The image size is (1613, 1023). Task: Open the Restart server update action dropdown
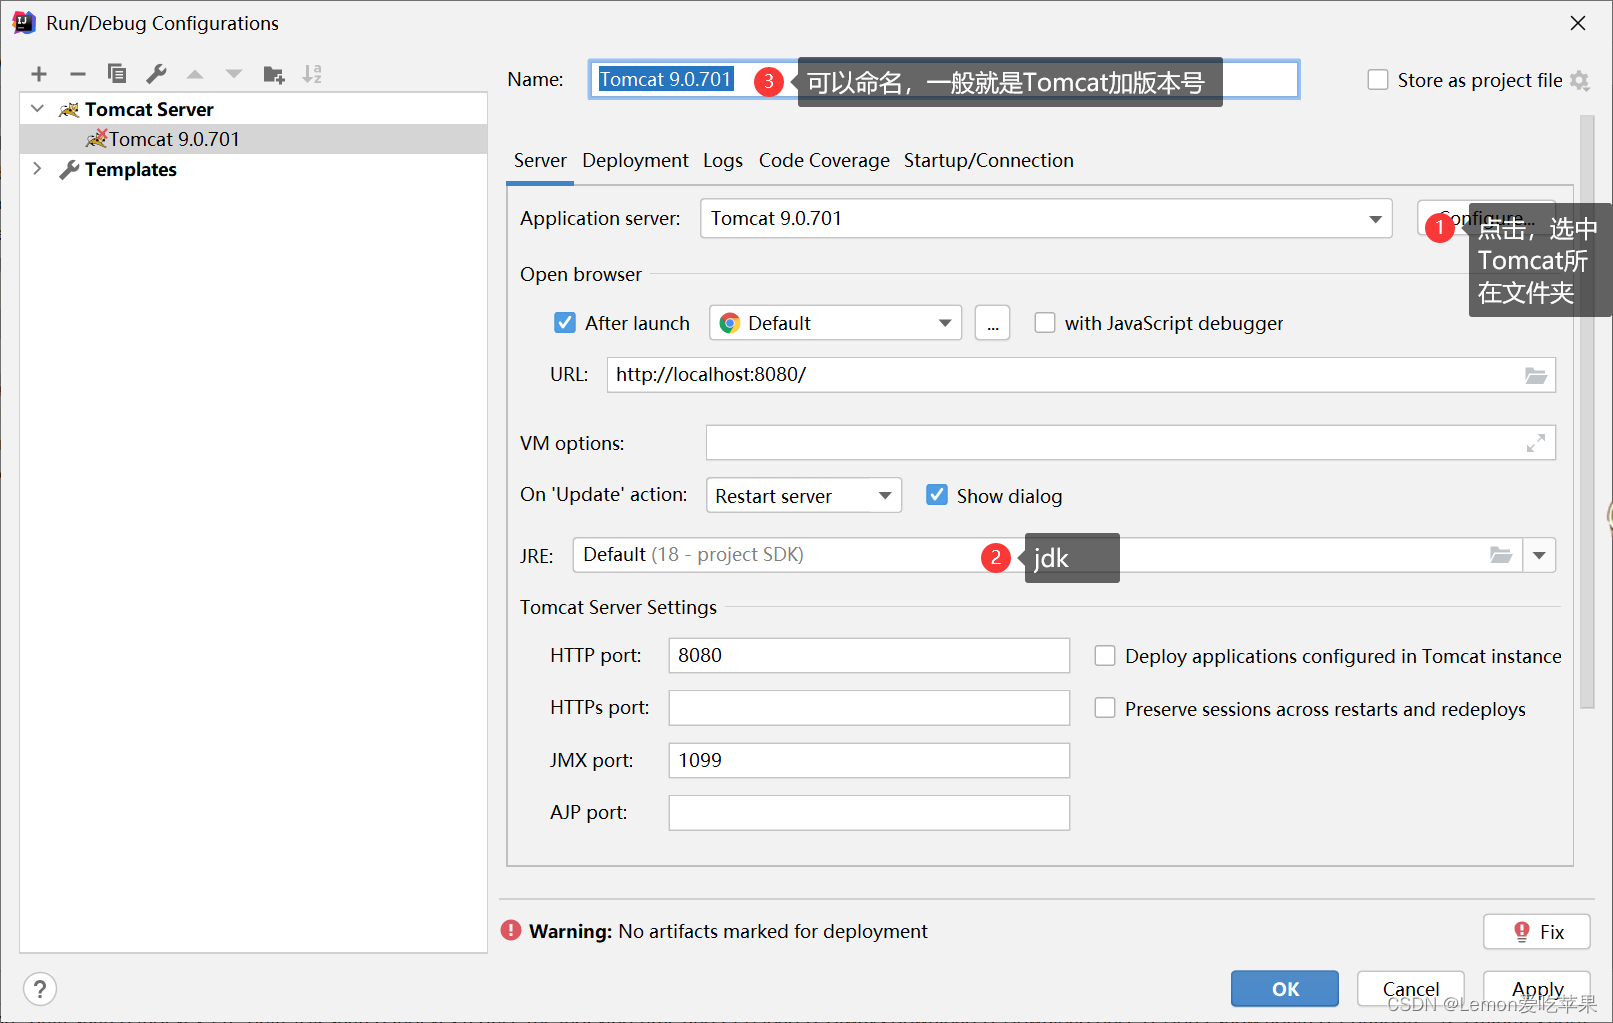(x=804, y=495)
